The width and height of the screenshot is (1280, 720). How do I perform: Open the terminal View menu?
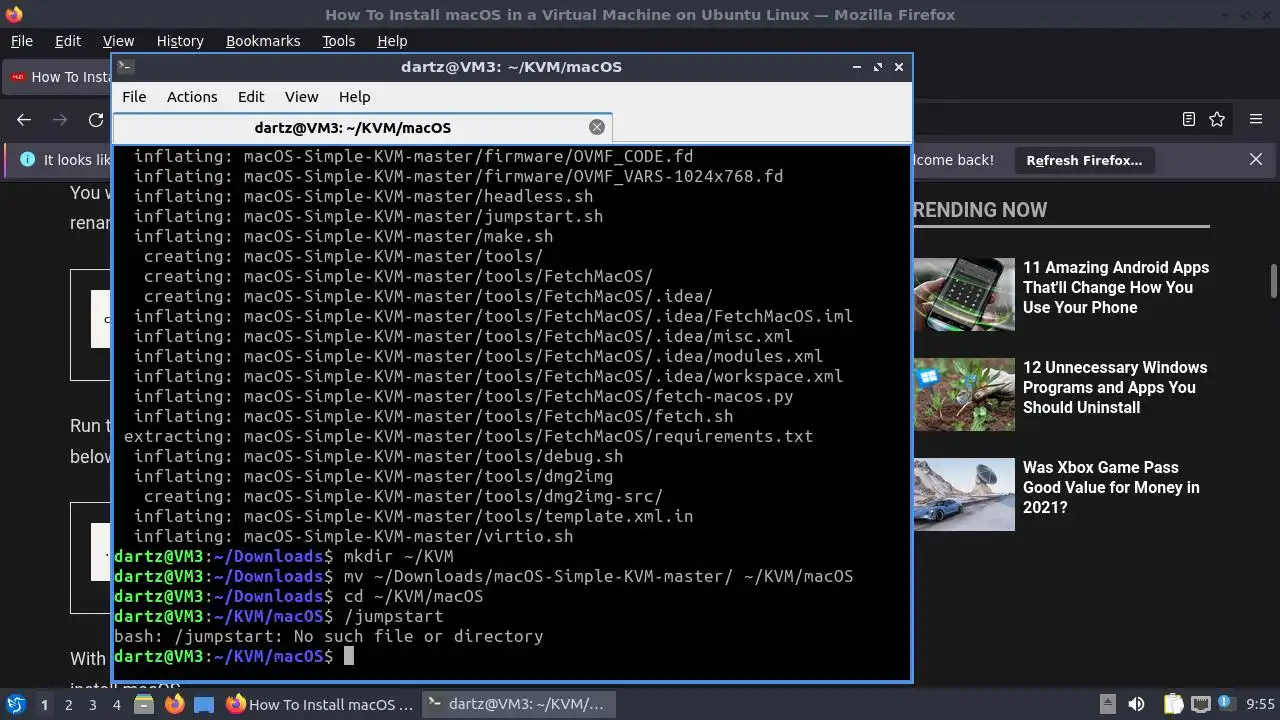click(x=301, y=97)
